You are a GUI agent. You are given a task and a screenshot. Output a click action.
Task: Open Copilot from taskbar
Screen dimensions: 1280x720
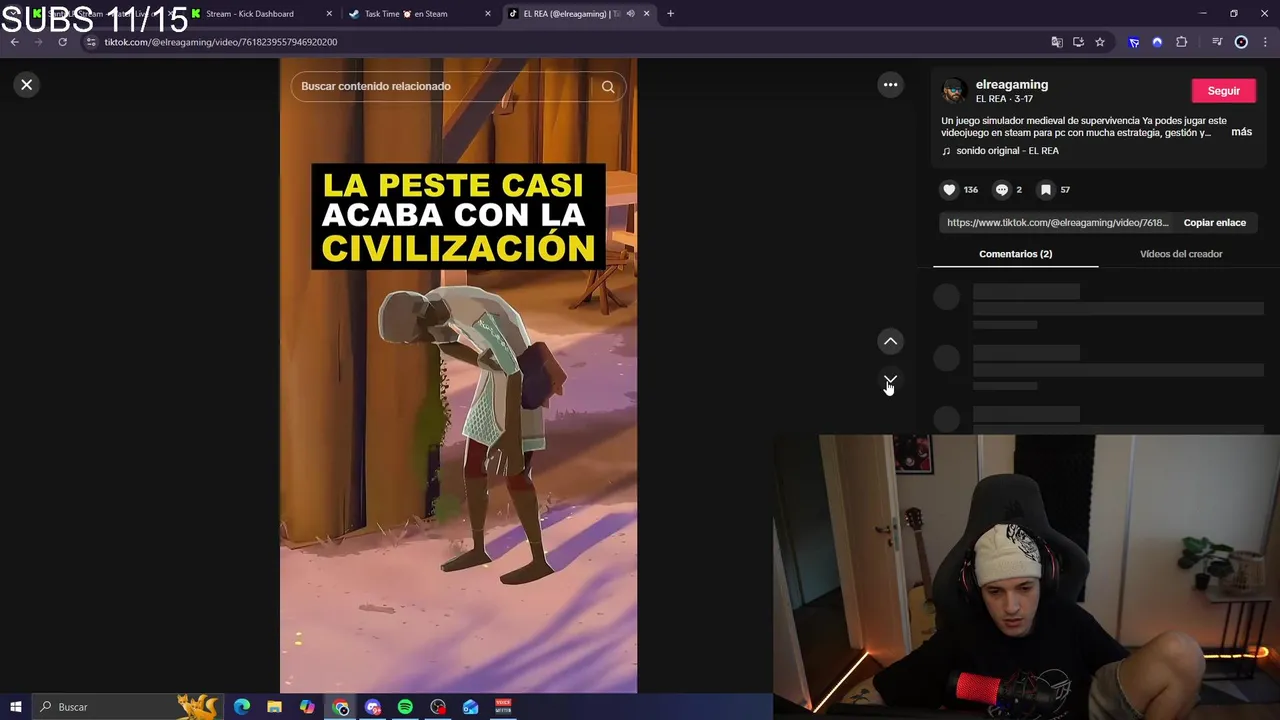click(307, 707)
